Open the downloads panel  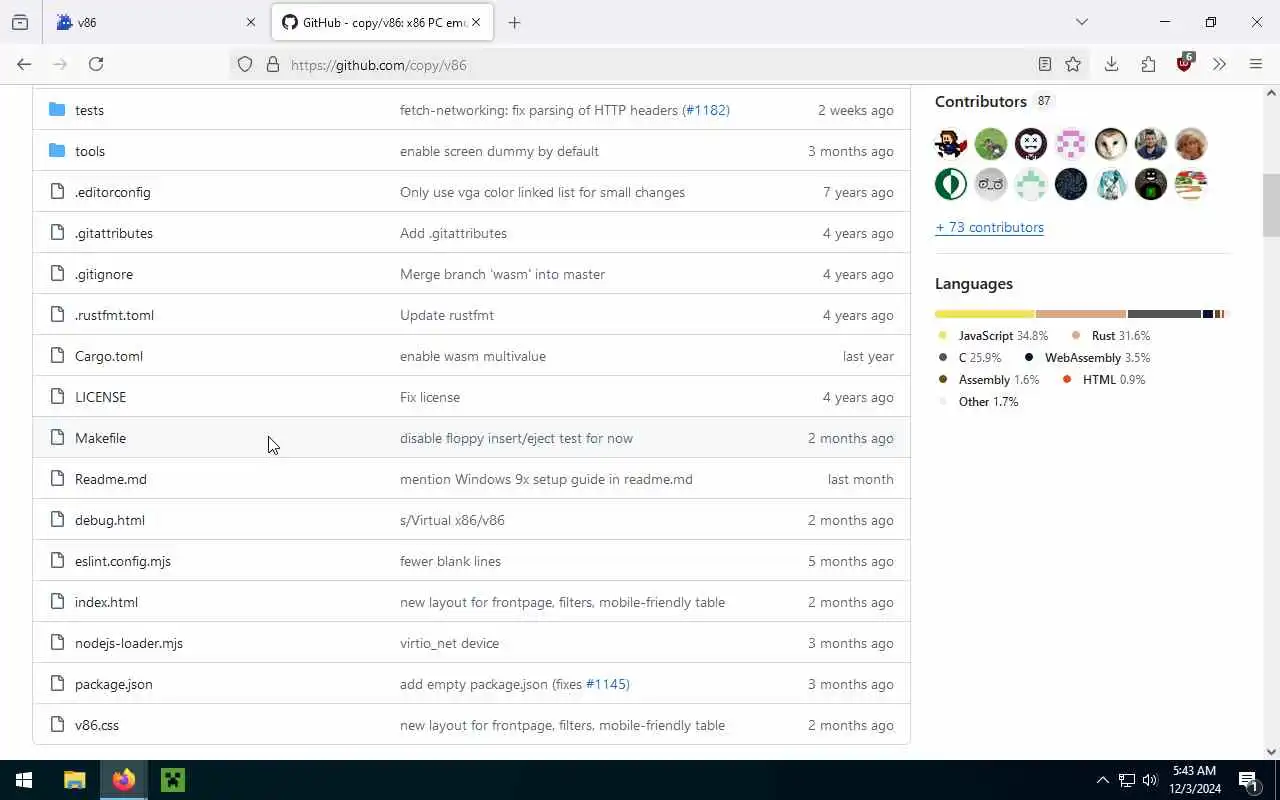pyautogui.click(x=1111, y=64)
